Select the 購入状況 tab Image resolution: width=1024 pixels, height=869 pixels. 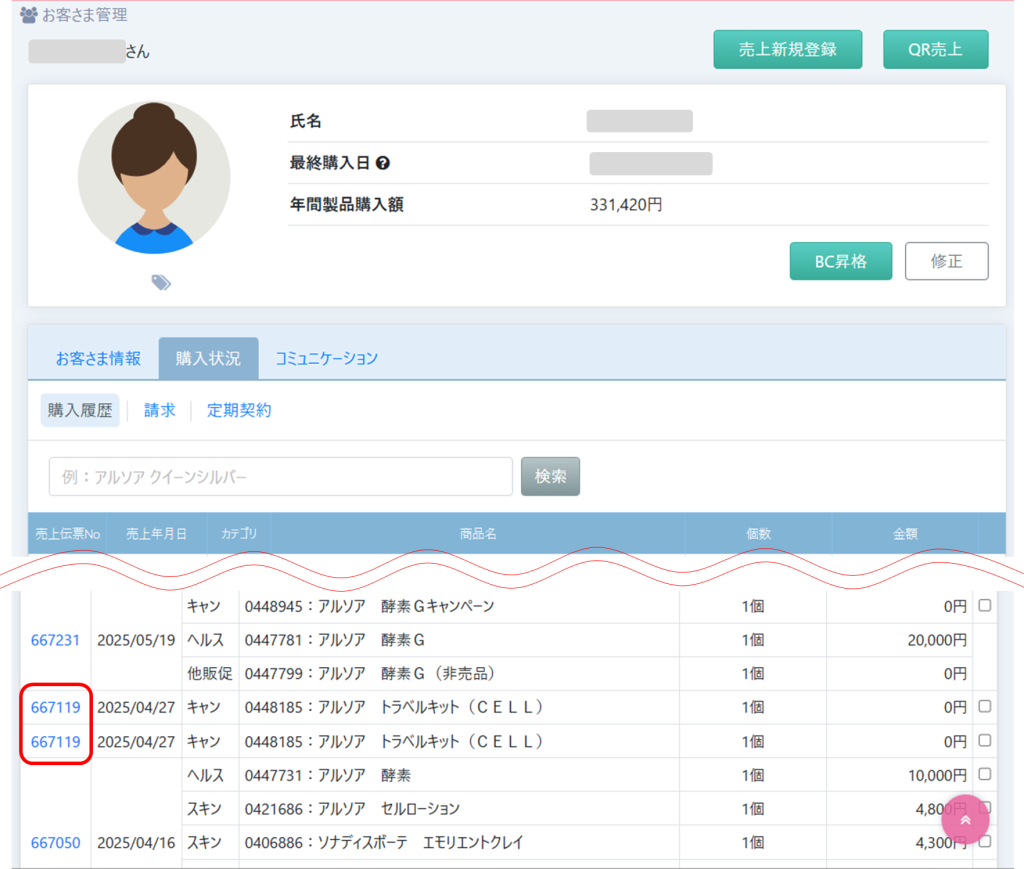(208, 358)
